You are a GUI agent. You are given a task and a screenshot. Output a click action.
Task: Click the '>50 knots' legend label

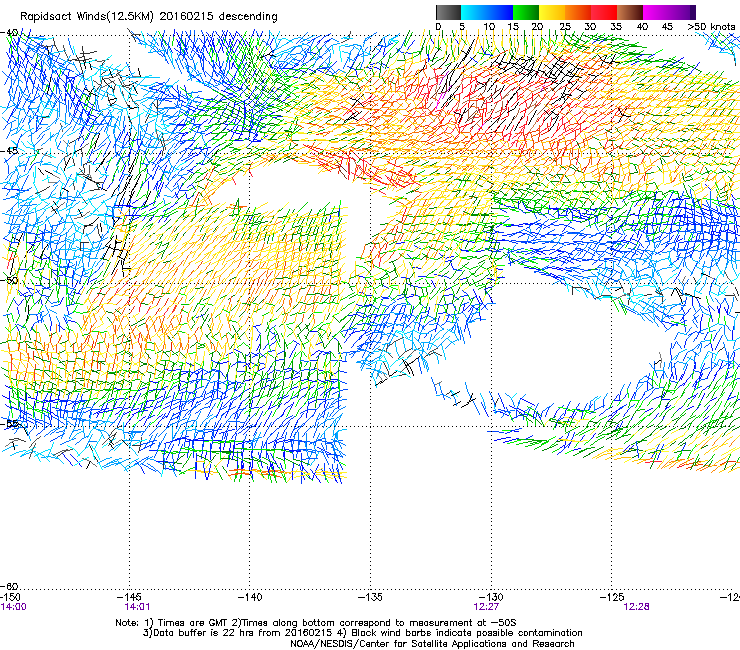point(711,27)
